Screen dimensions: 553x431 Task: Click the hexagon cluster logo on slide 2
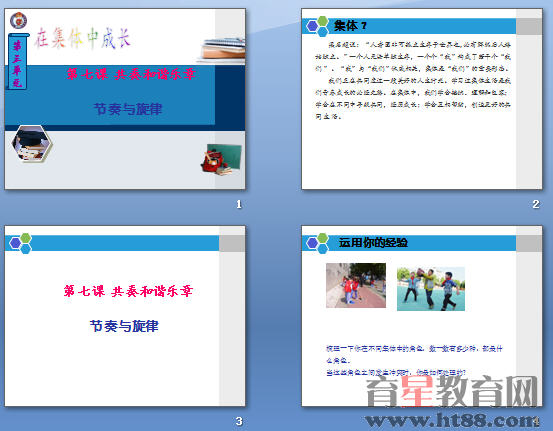tap(317, 26)
